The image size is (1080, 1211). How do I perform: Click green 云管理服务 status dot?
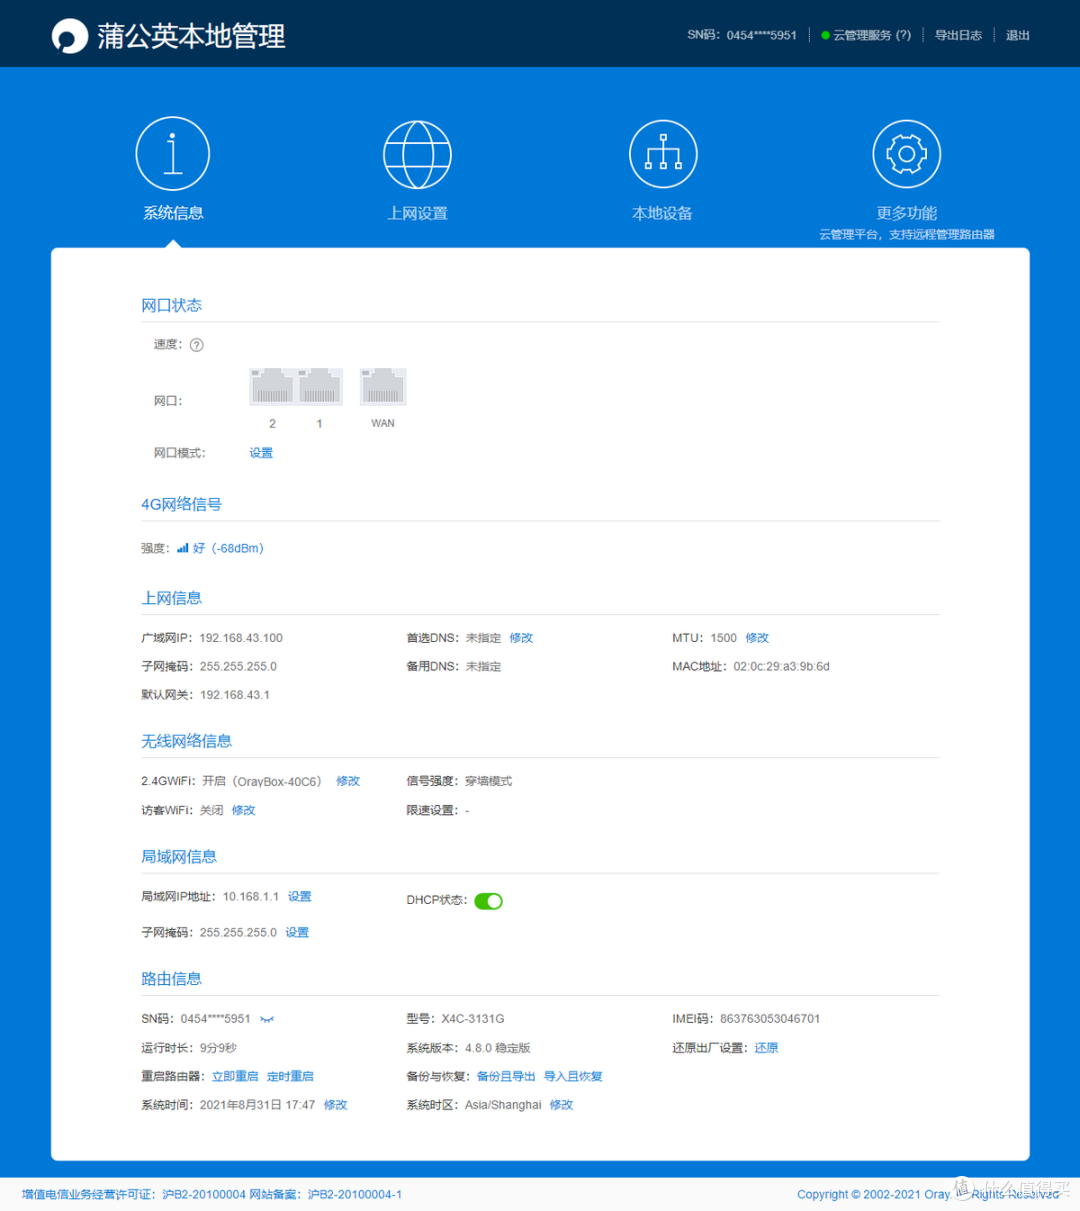click(825, 35)
